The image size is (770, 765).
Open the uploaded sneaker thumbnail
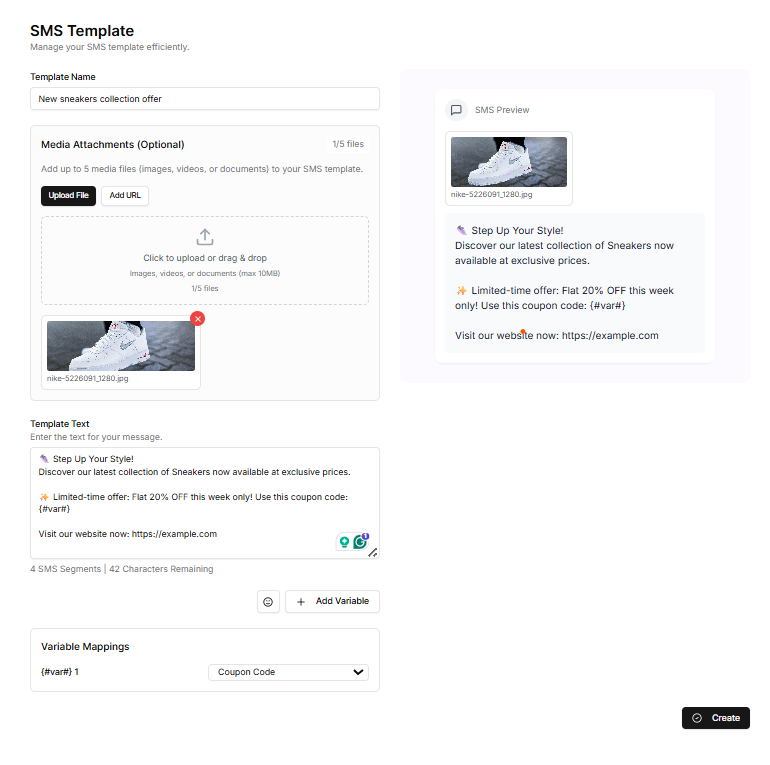click(x=120, y=346)
